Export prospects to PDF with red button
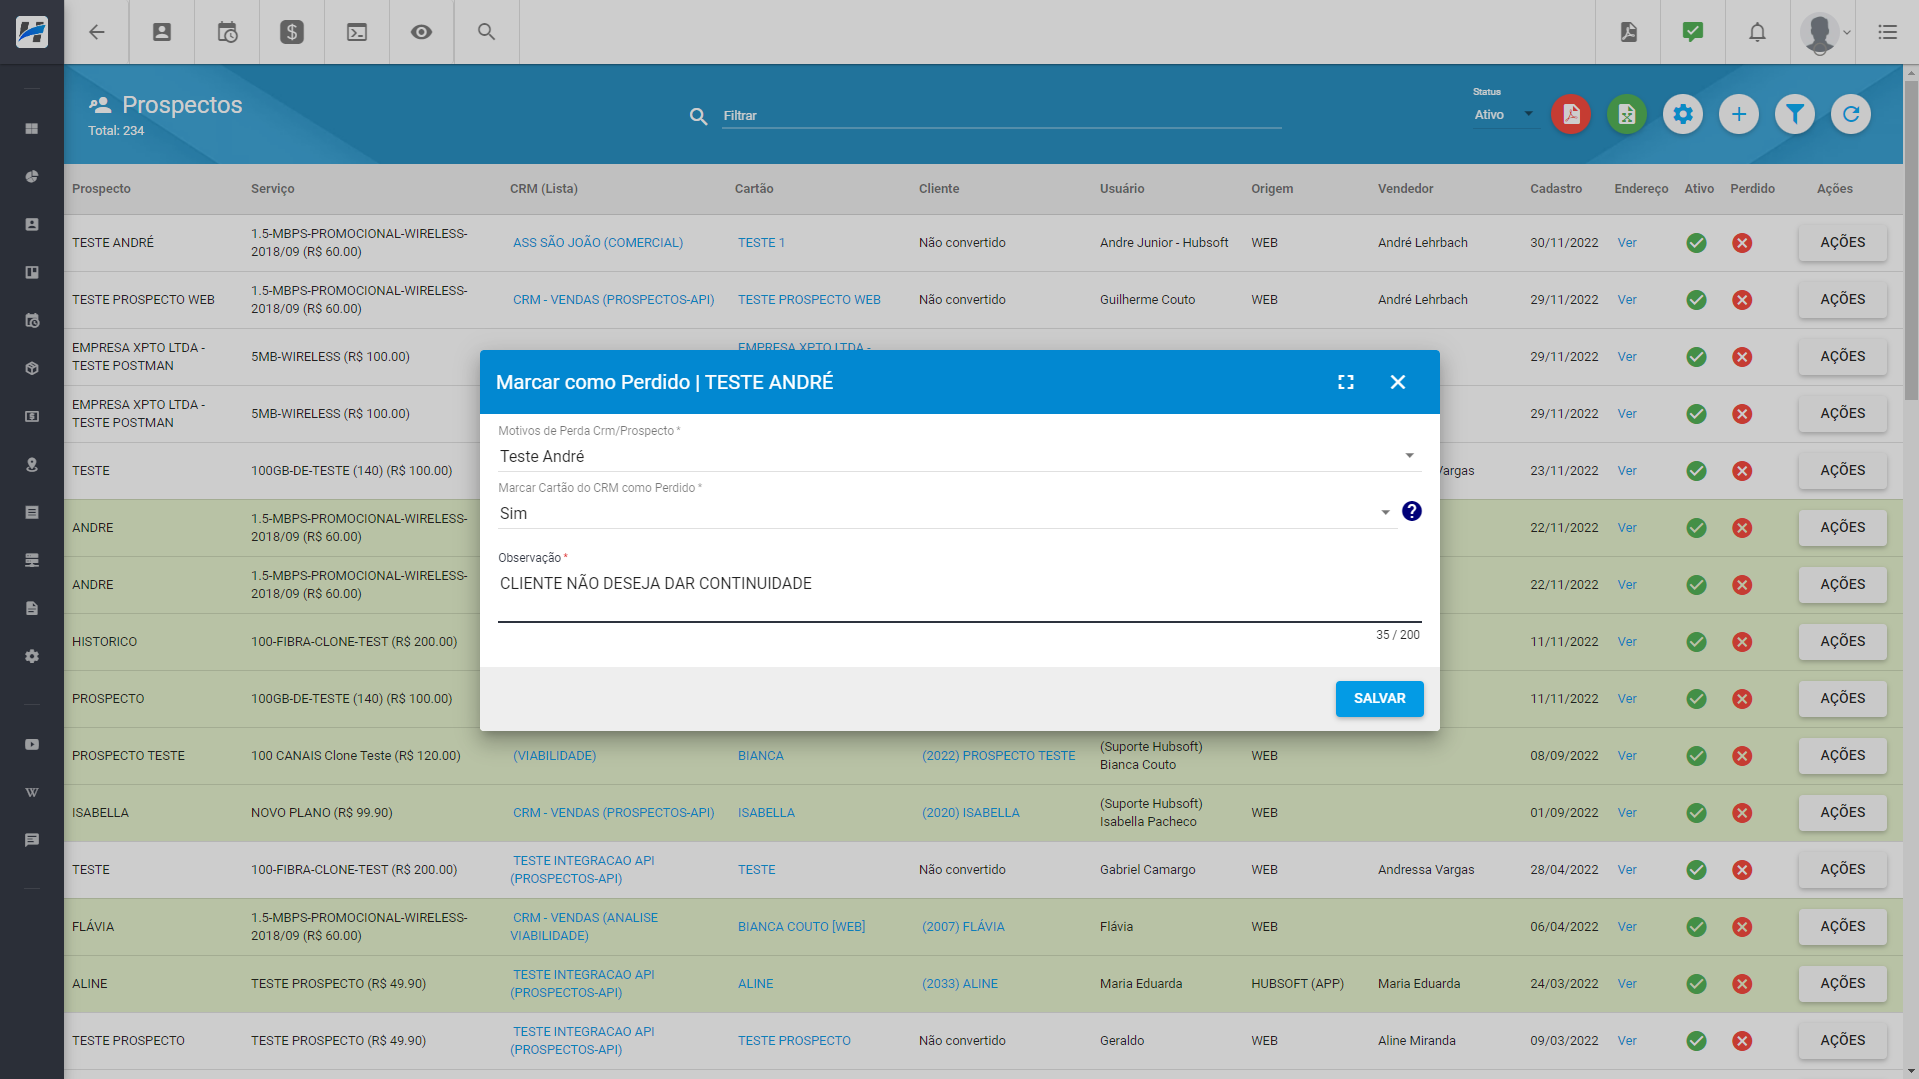1919x1079 pixels. click(1571, 114)
